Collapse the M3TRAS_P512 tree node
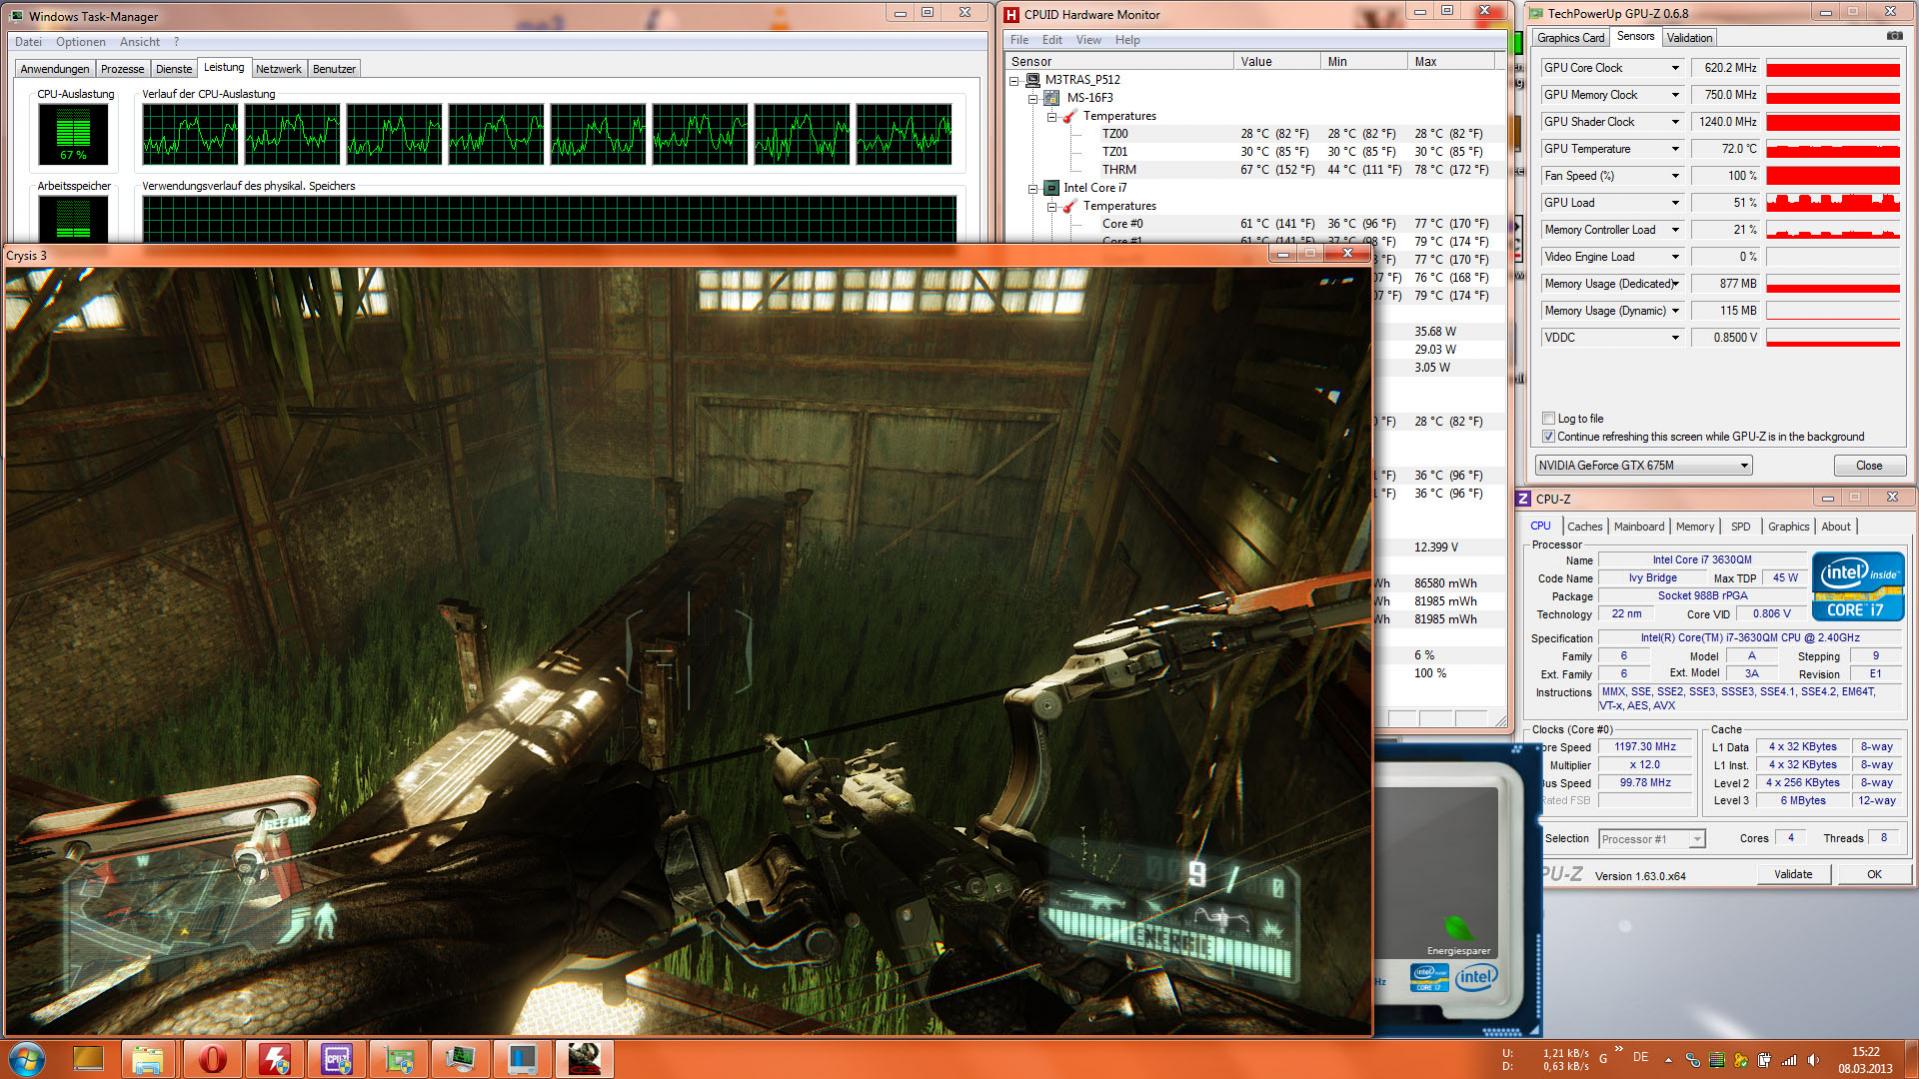1919x1079 pixels. pyautogui.click(x=1015, y=80)
